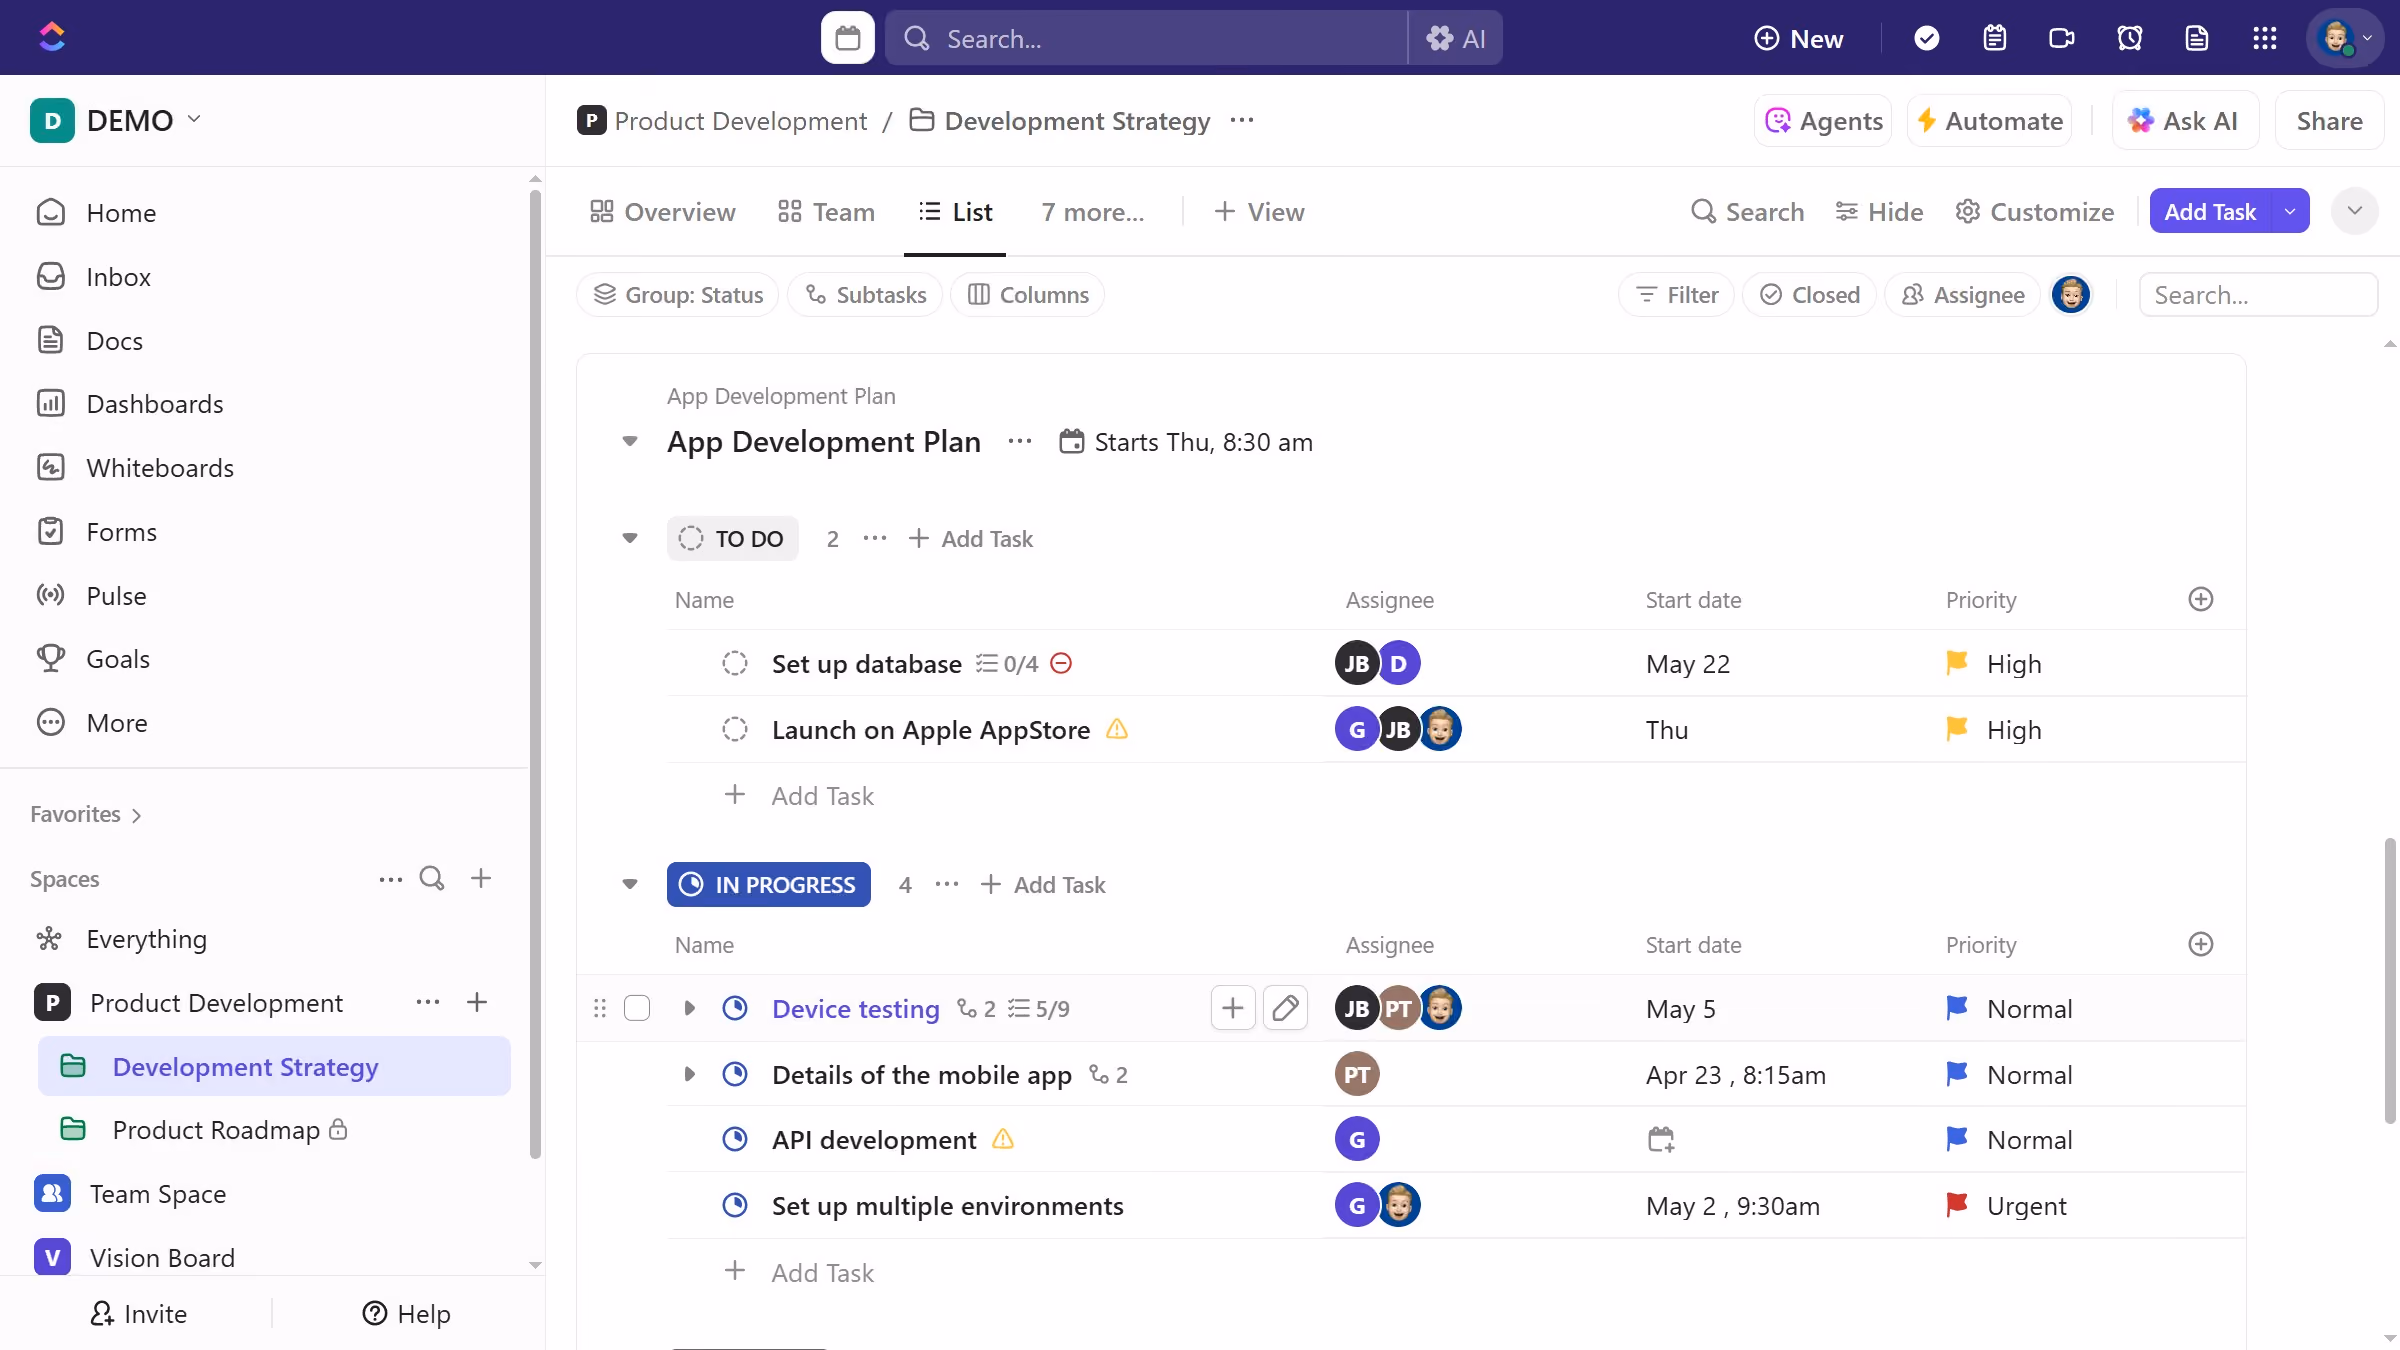Toggle Subtasks display option
This screenshot has width=2400, height=1350.
[865, 295]
